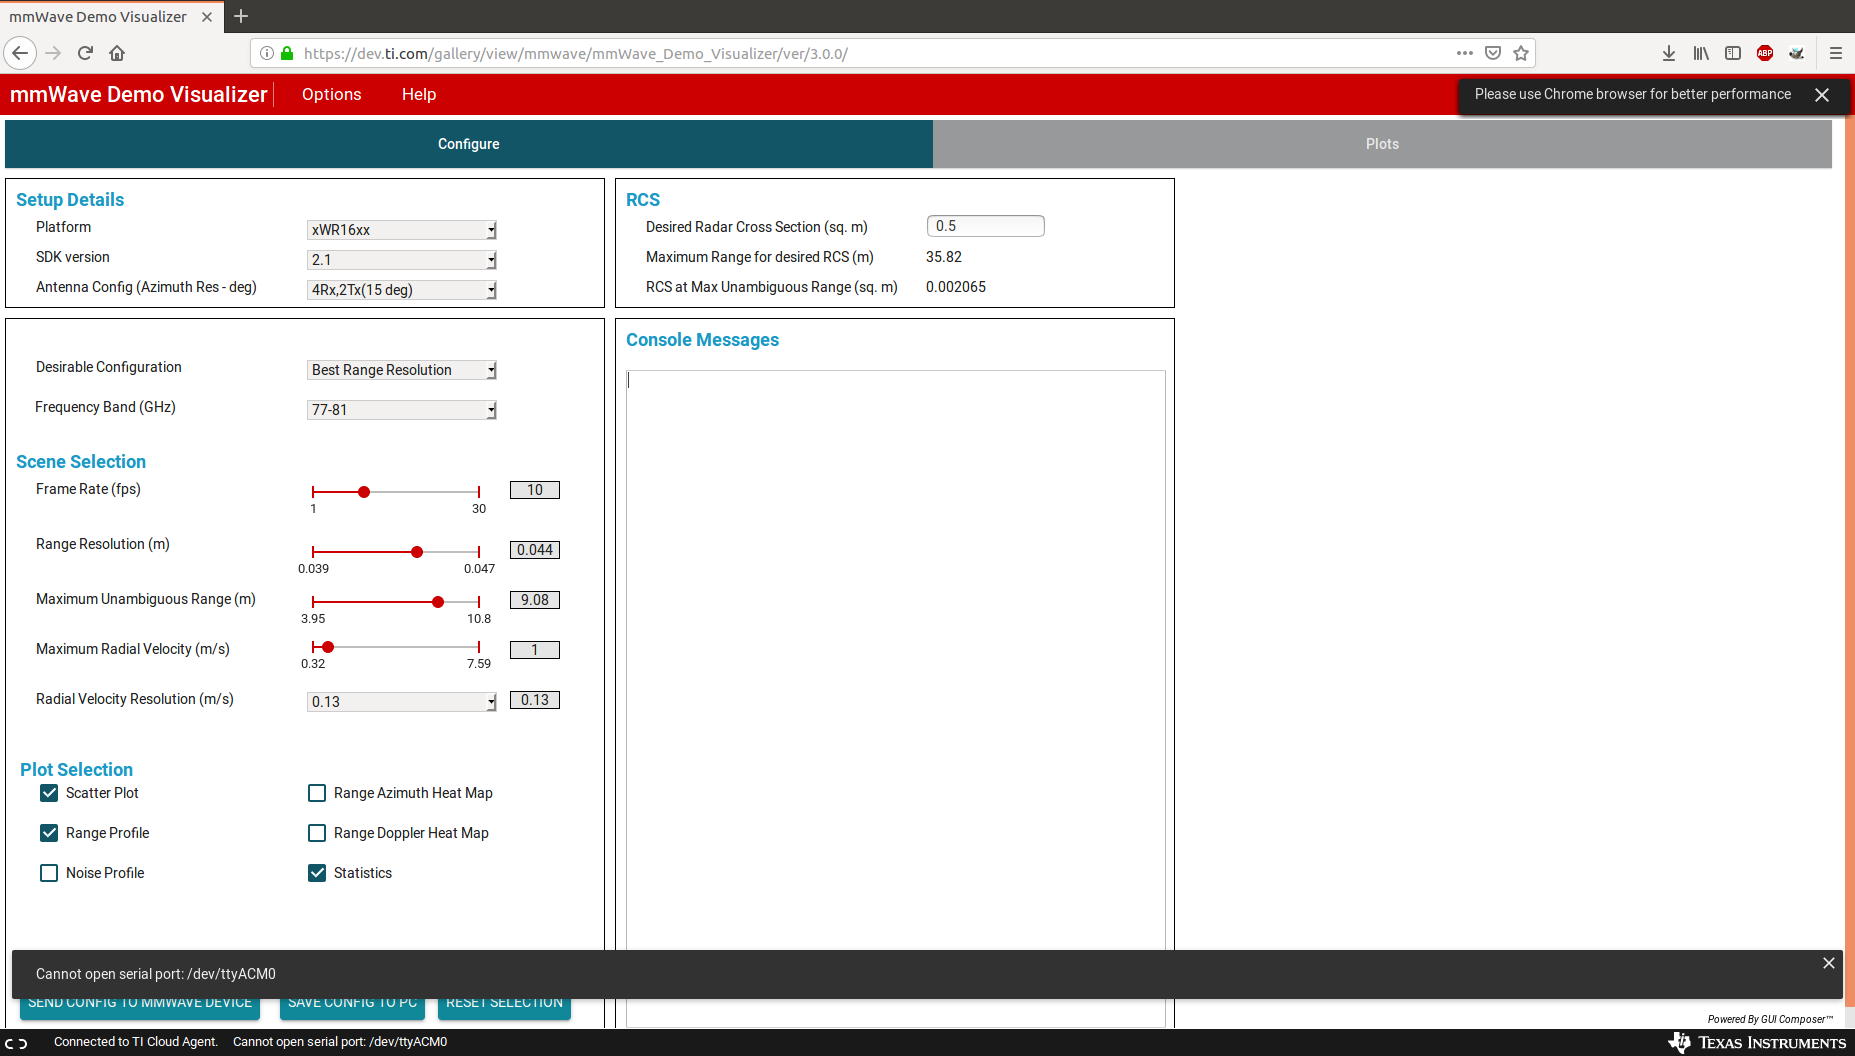The image size is (1855, 1056).
Task: Switch to the Plots tab
Action: (1382, 144)
